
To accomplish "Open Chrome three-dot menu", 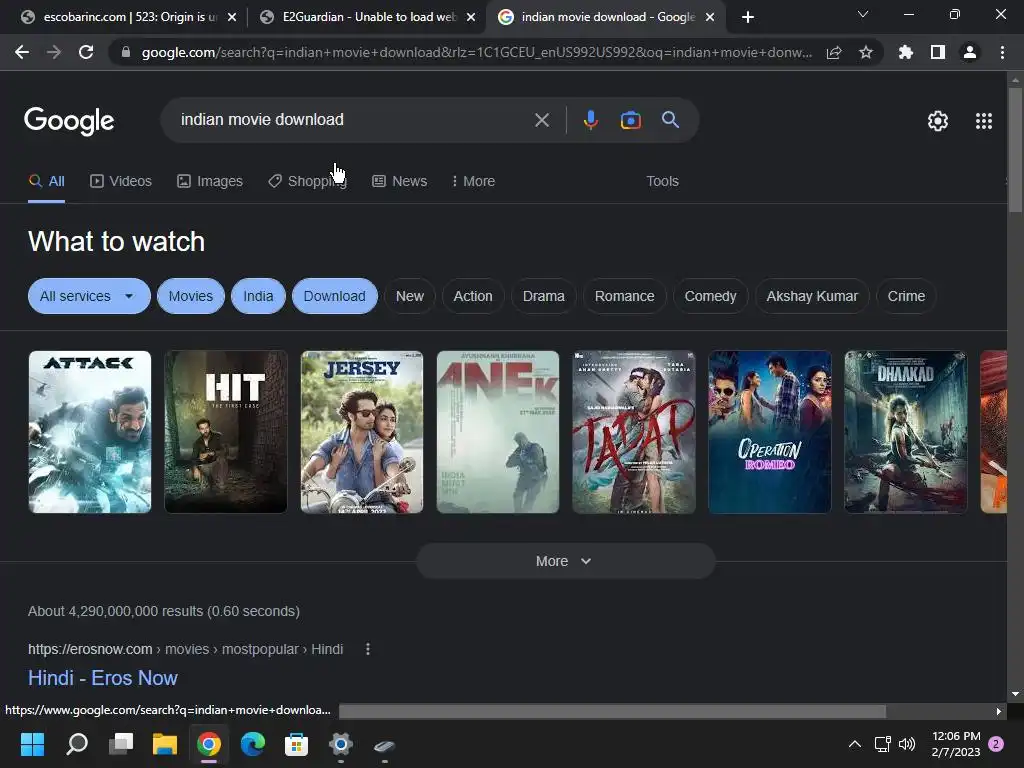I will [1002, 52].
